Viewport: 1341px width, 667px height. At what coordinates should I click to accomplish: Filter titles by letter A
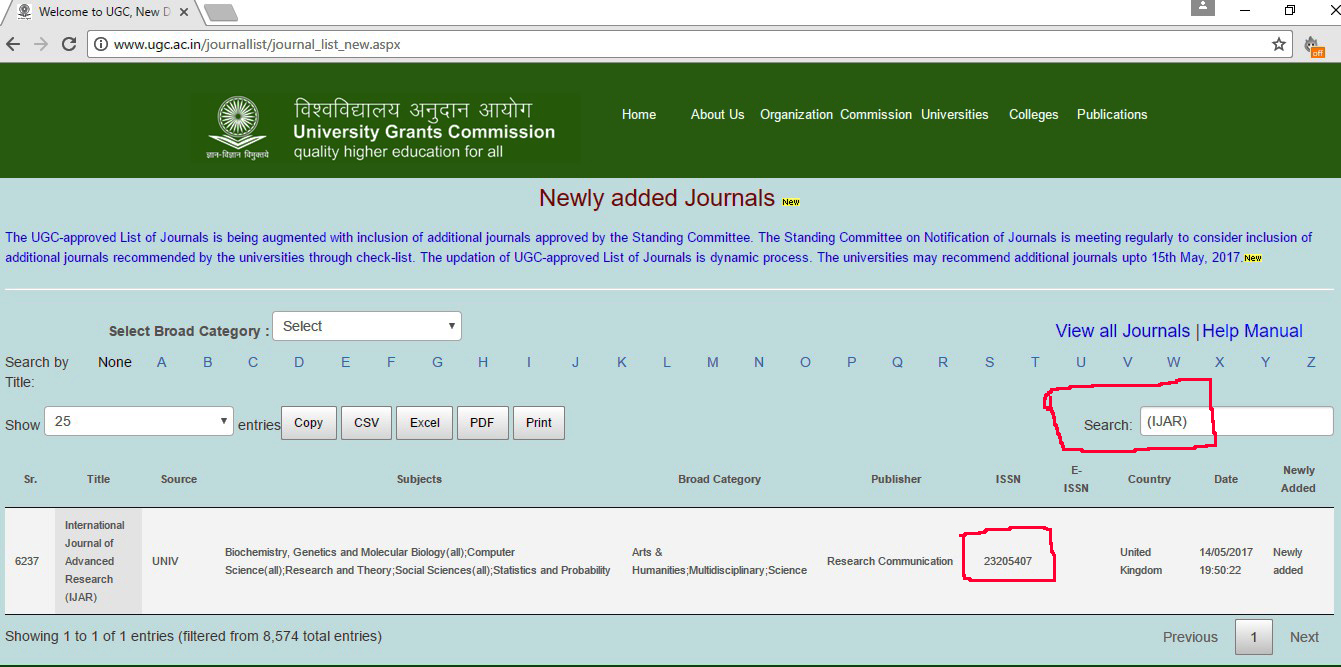[162, 362]
